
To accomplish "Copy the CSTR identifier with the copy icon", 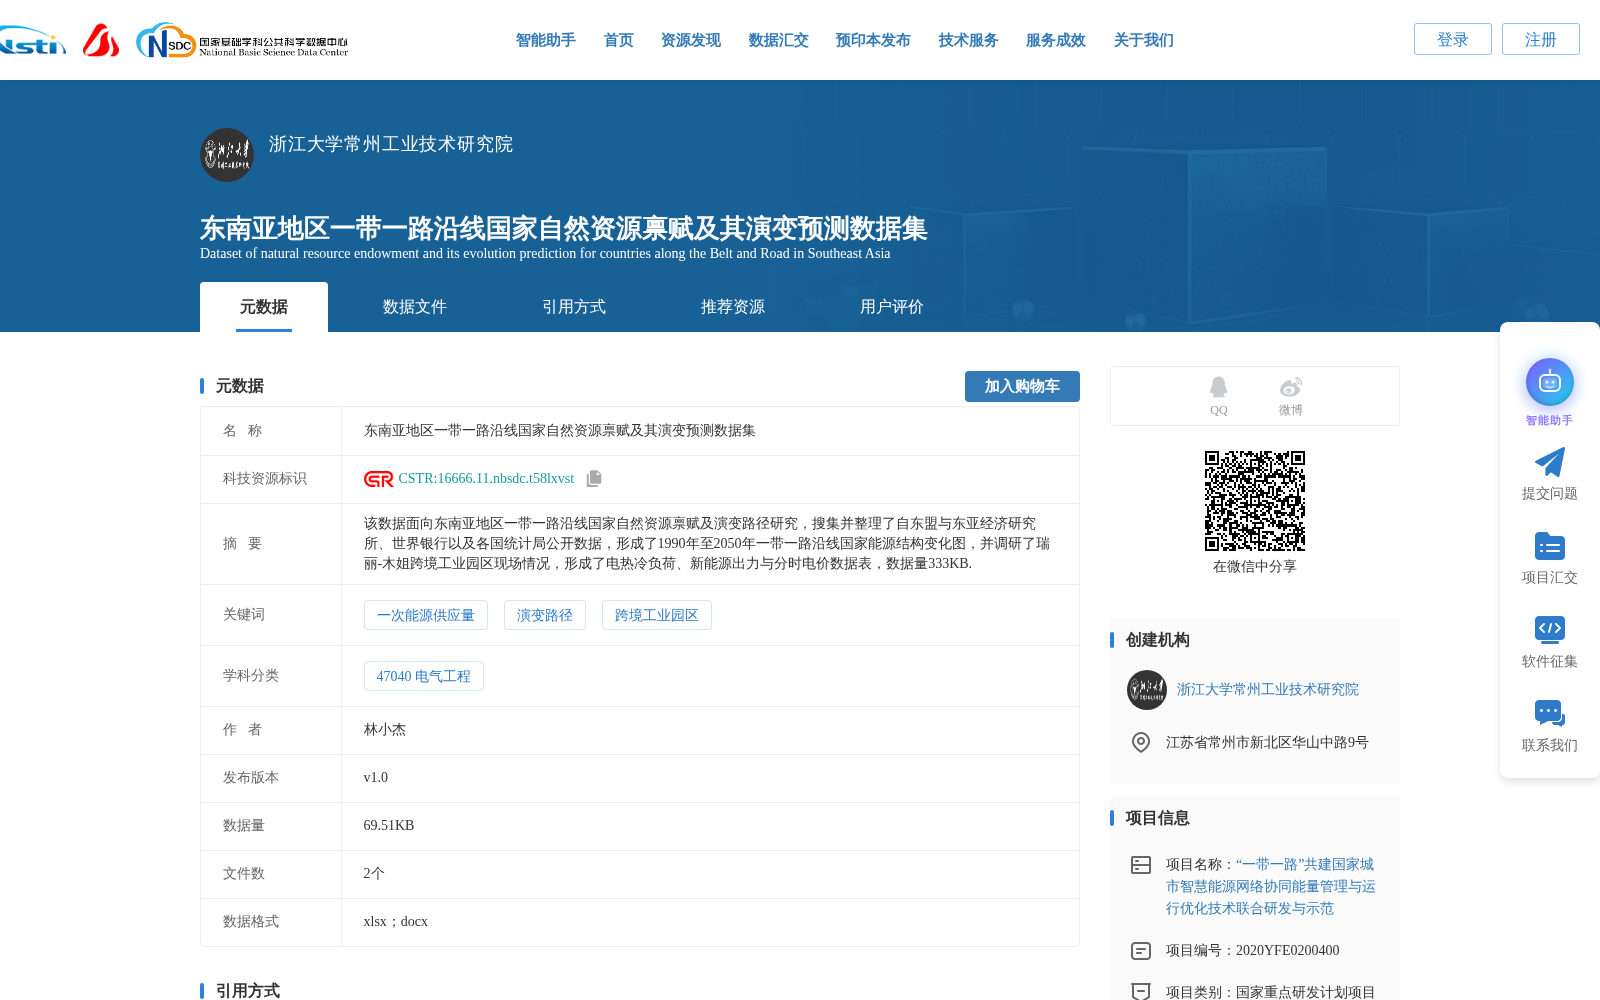I will 594,479.
